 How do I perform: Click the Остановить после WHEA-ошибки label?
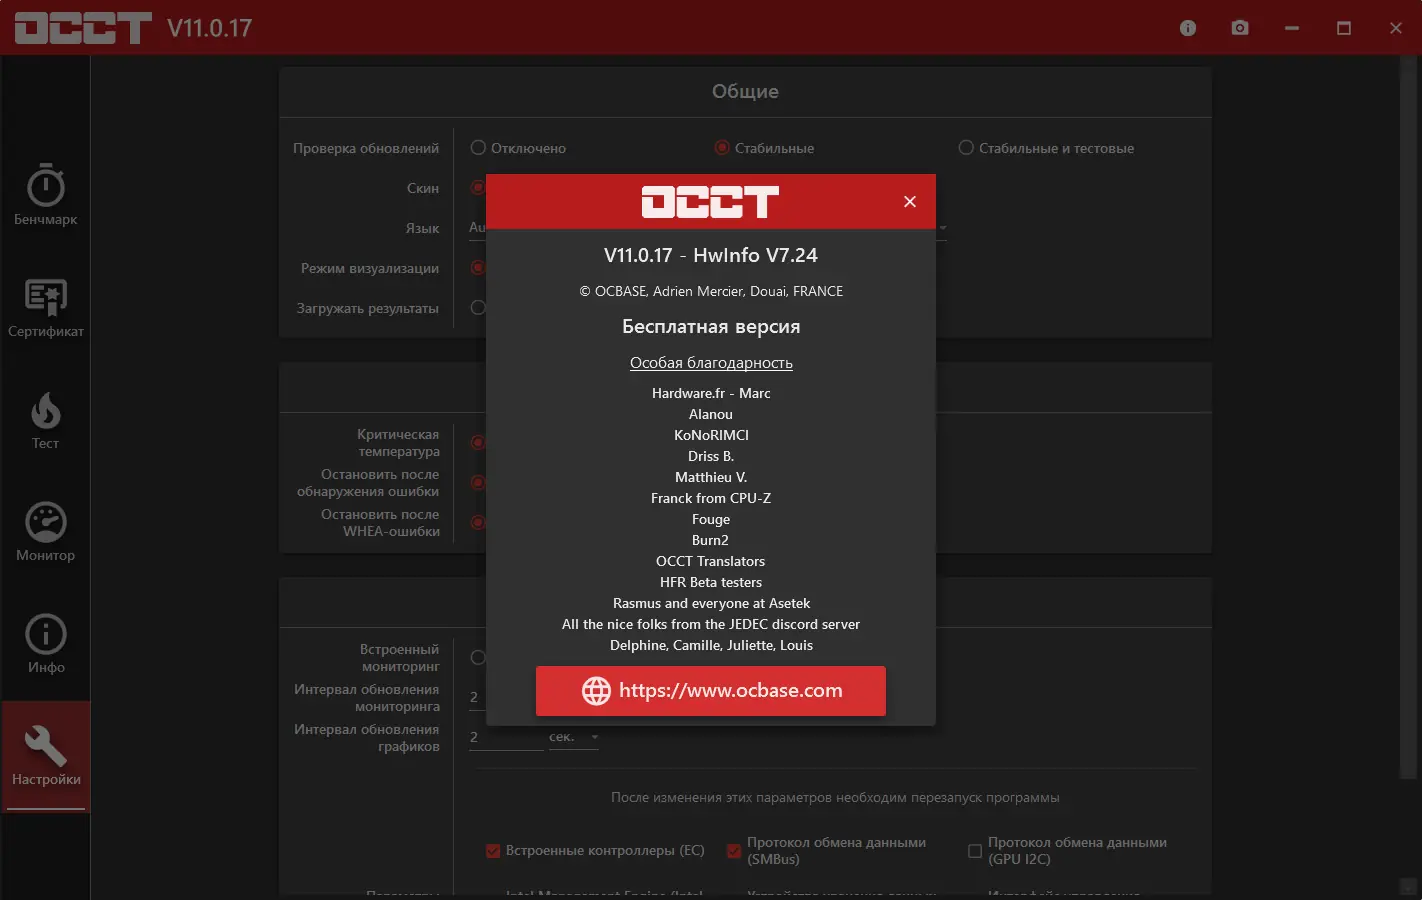380,523
